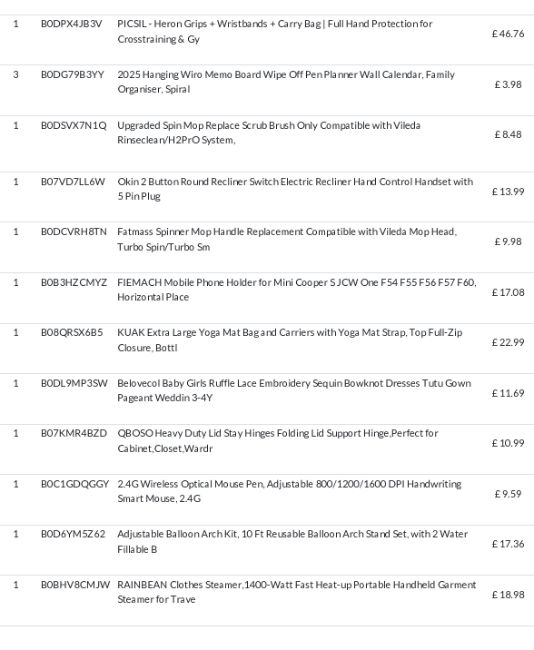Click product code B0BHV8CMJW
Screen dimensions: 534x650
[75, 585]
